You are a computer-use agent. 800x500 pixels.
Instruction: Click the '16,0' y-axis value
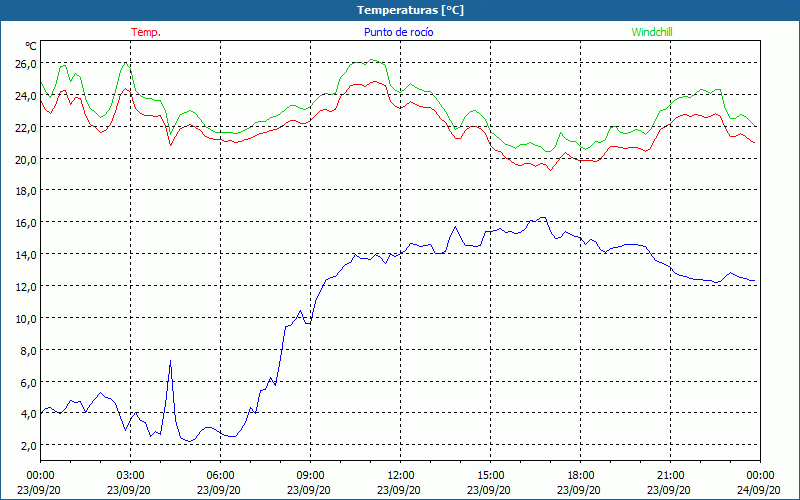point(26,223)
